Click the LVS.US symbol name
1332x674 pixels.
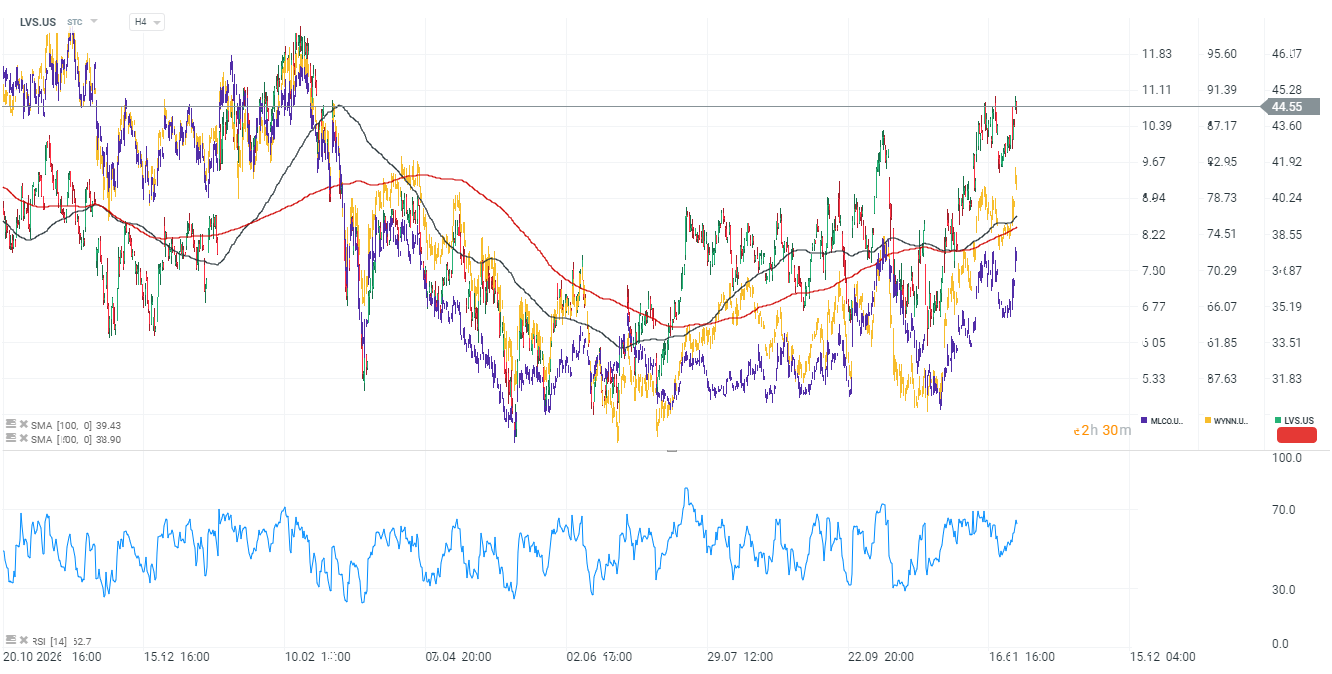click(38, 21)
